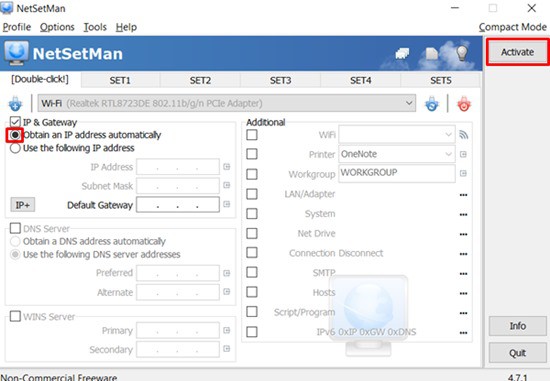Screen dimensions: 550x381
Task: Check the LAN/Adapter checkbox
Action: click(x=252, y=194)
